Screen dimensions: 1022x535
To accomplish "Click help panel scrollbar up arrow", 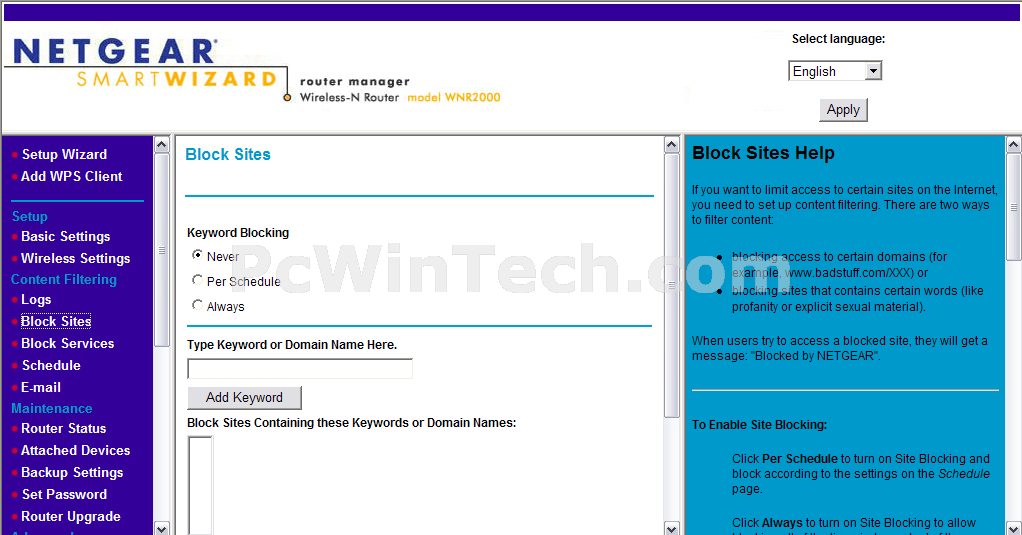I will pos(1014,145).
